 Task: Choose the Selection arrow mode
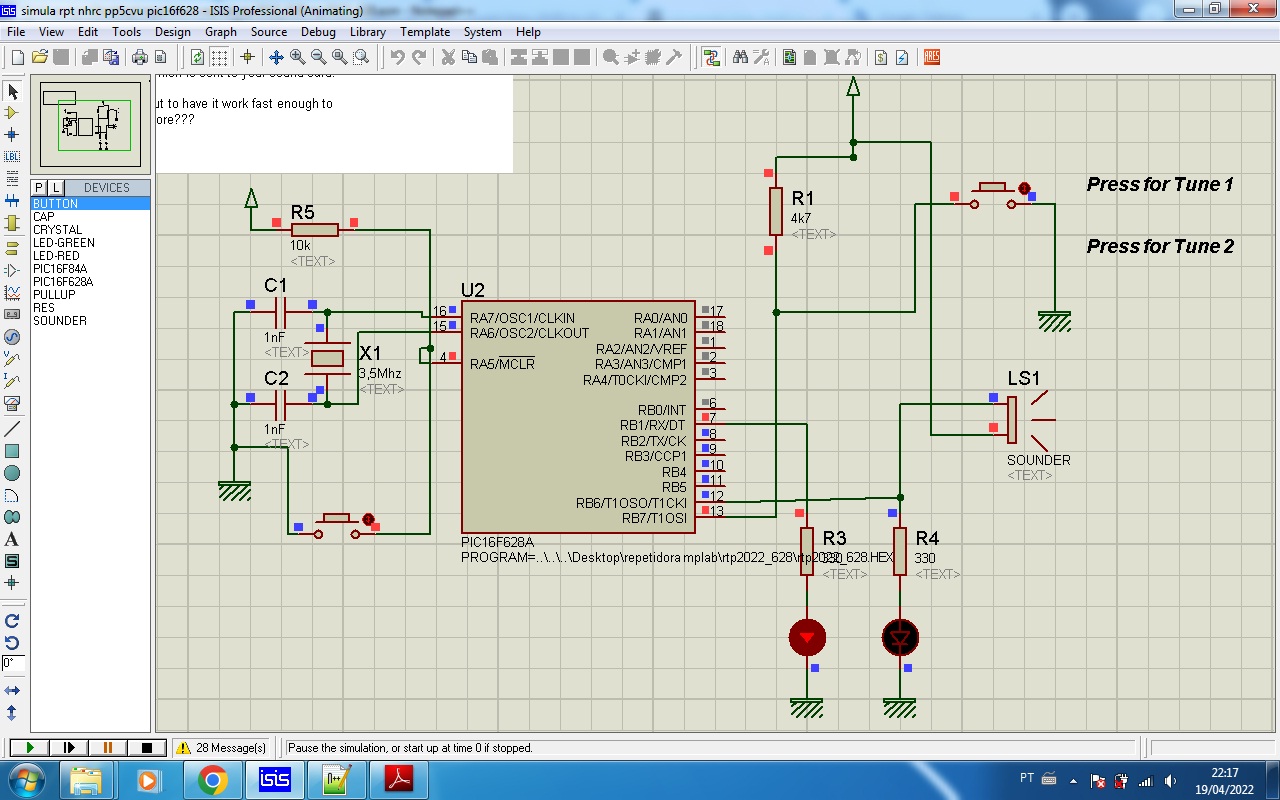point(12,91)
